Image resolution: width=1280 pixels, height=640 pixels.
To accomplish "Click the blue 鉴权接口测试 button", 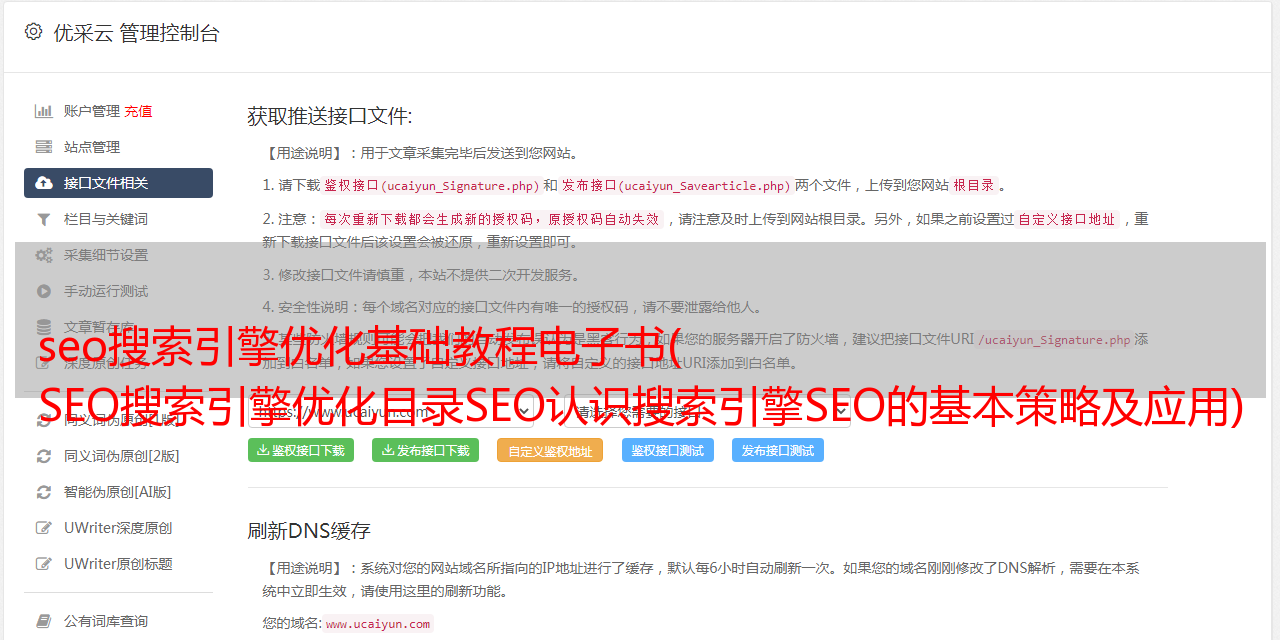I will pyautogui.click(x=668, y=450).
